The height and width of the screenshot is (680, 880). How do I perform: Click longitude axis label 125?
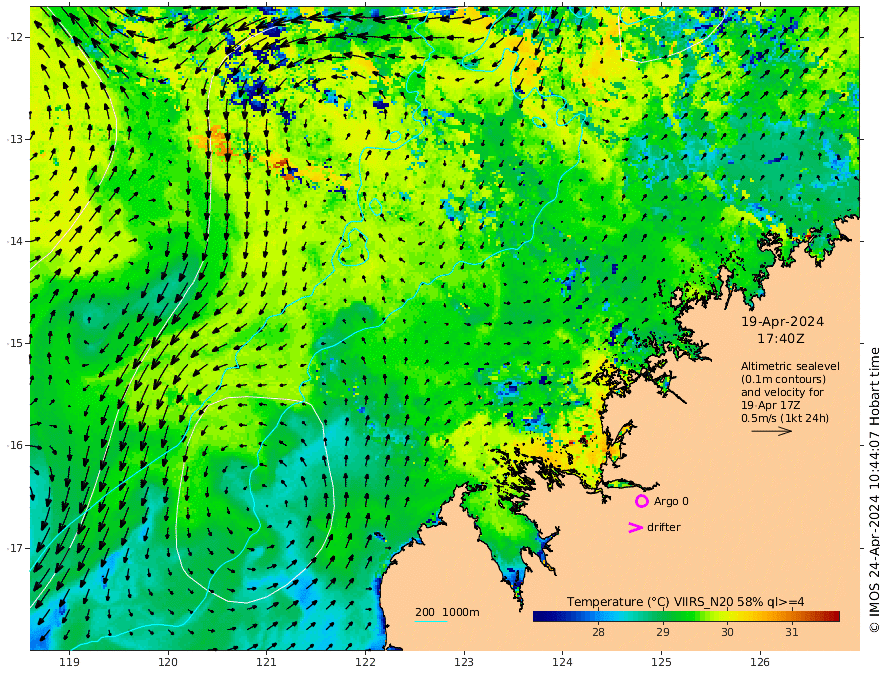pos(661,662)
